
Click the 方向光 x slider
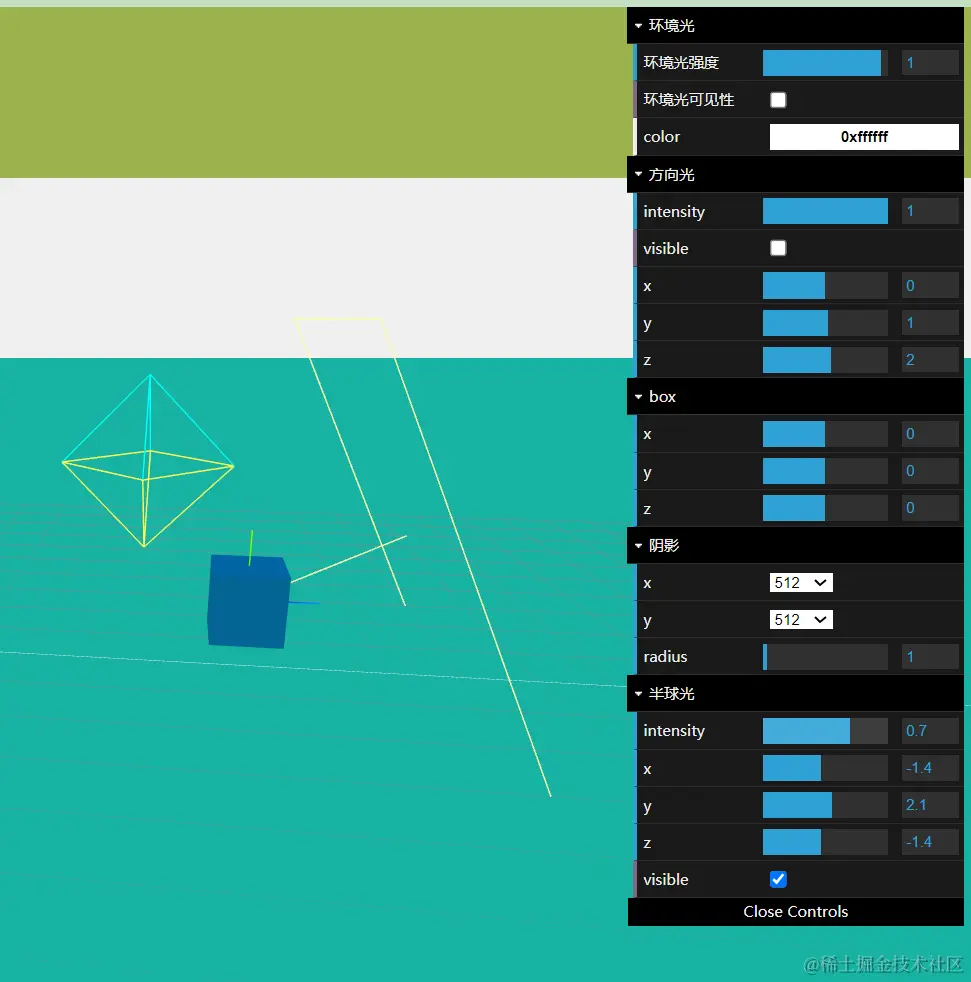[x=825, y=286]
